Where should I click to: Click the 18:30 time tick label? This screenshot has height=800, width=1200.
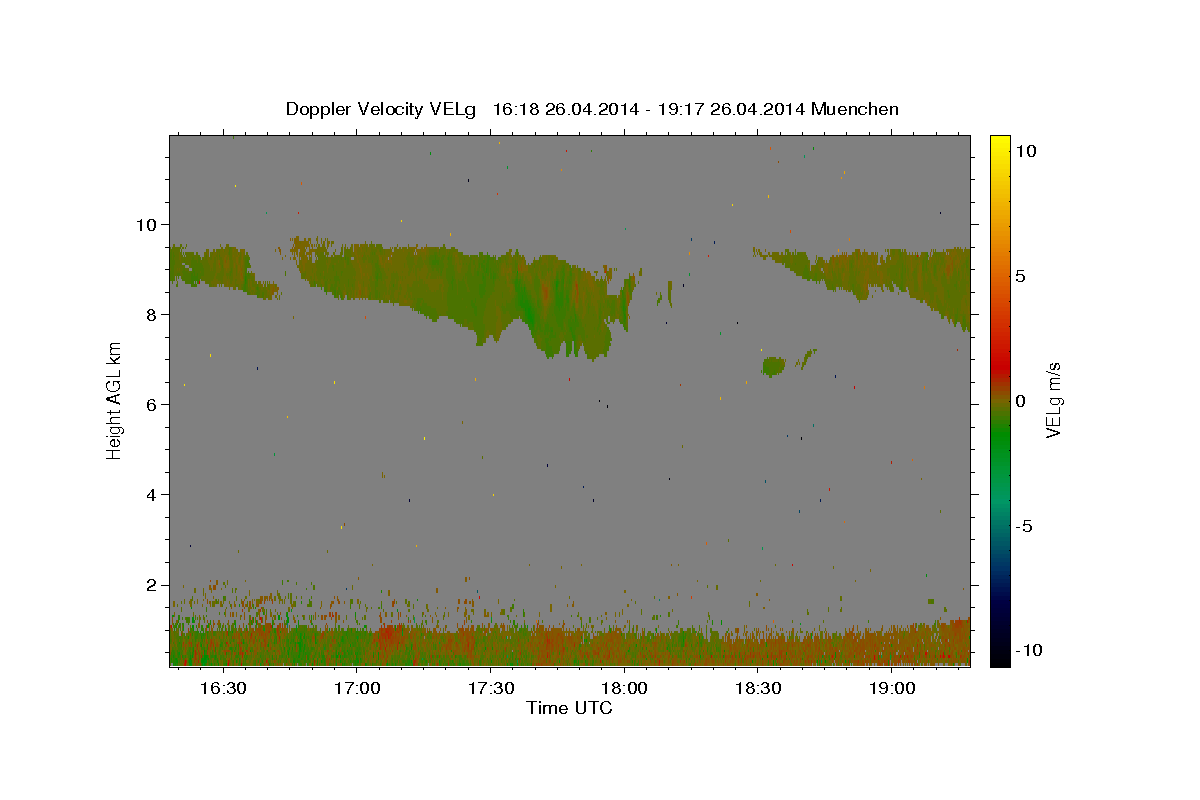coord(758,688)
